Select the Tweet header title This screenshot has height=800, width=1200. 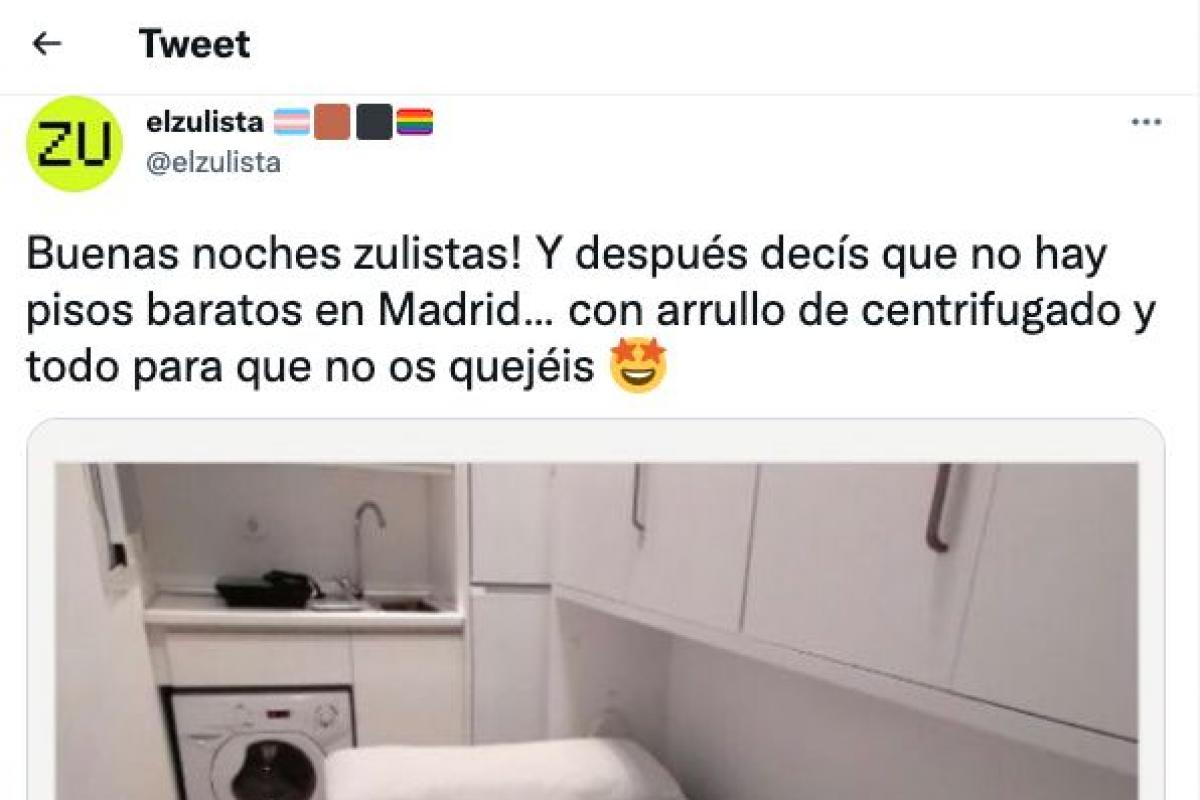pyautogui.click(x=194, y=44)
